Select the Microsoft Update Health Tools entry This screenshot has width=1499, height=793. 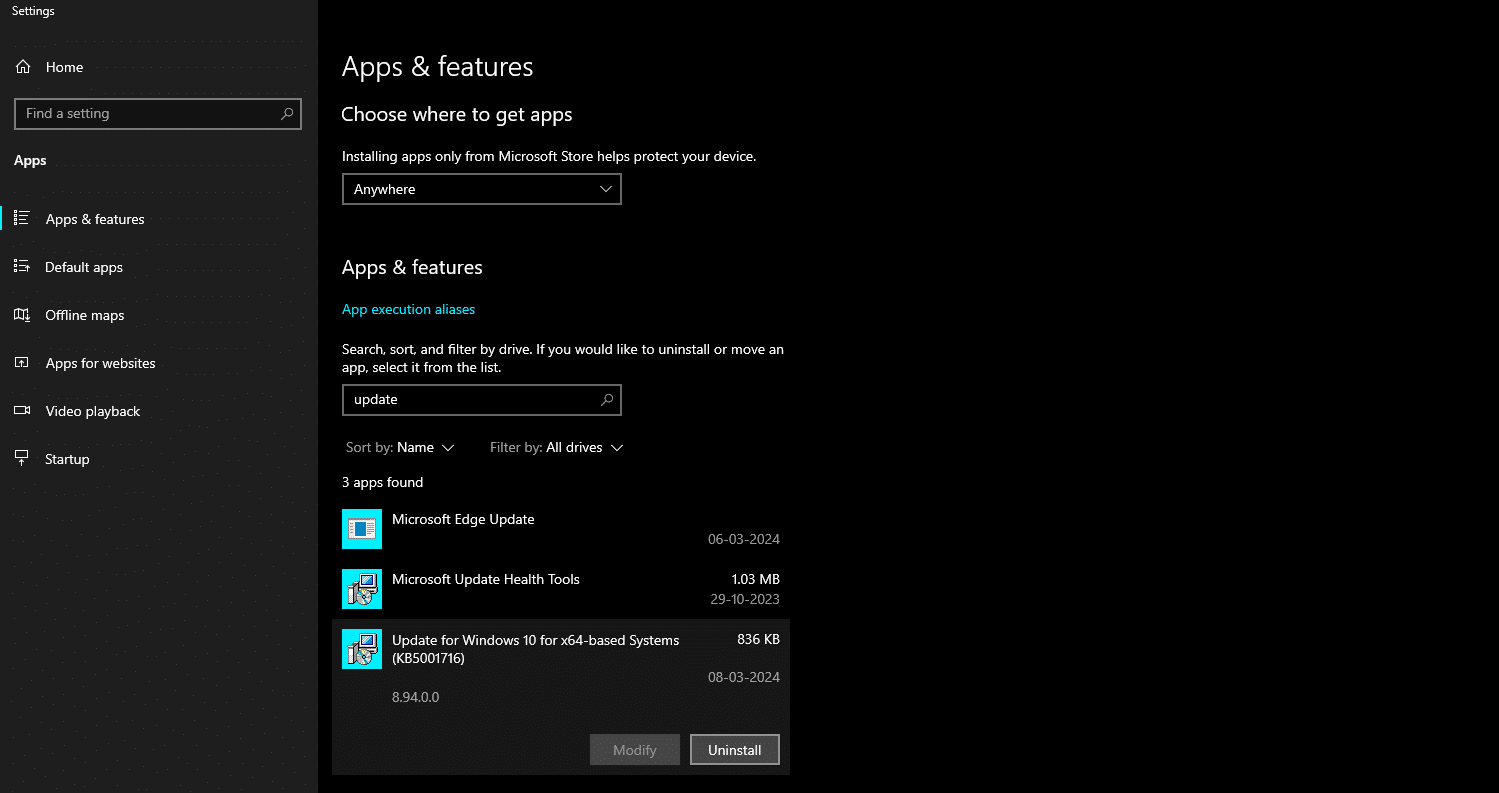561,589
